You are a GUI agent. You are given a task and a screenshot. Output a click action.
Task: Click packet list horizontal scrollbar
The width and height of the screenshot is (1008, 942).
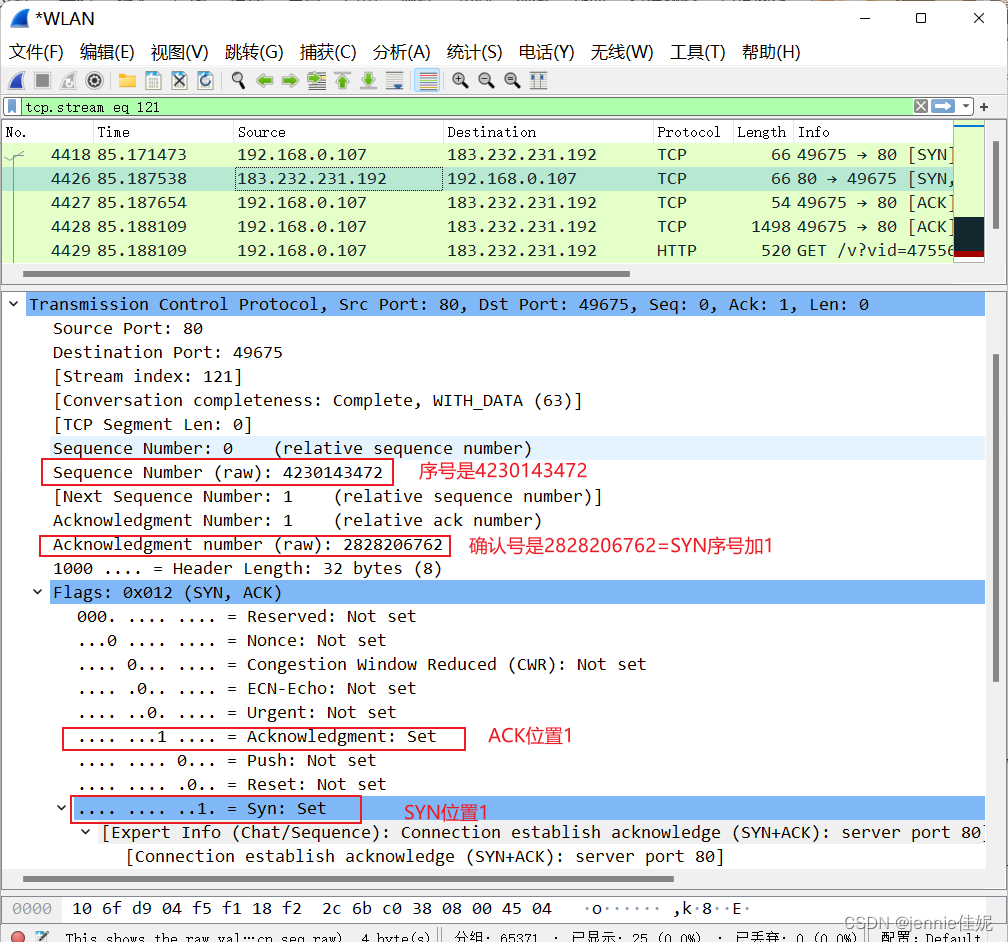pyautogui.click(x=326, y=274)
